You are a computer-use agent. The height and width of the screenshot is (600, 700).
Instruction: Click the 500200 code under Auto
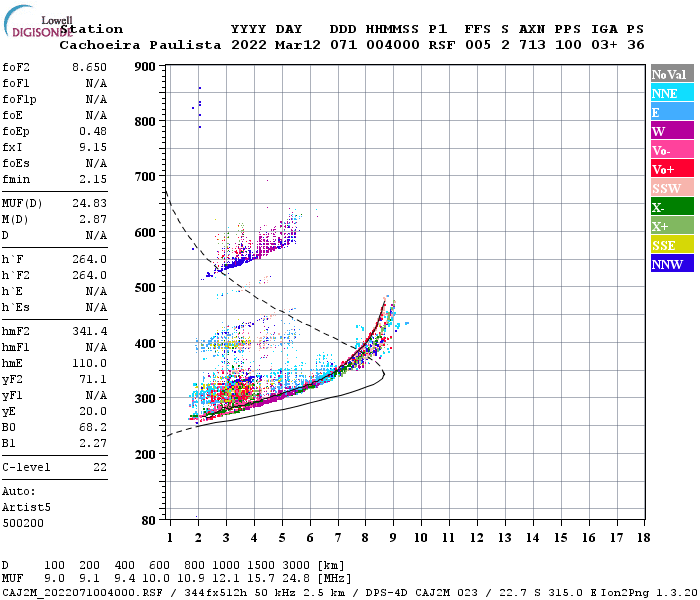click(x=23, y=523)
